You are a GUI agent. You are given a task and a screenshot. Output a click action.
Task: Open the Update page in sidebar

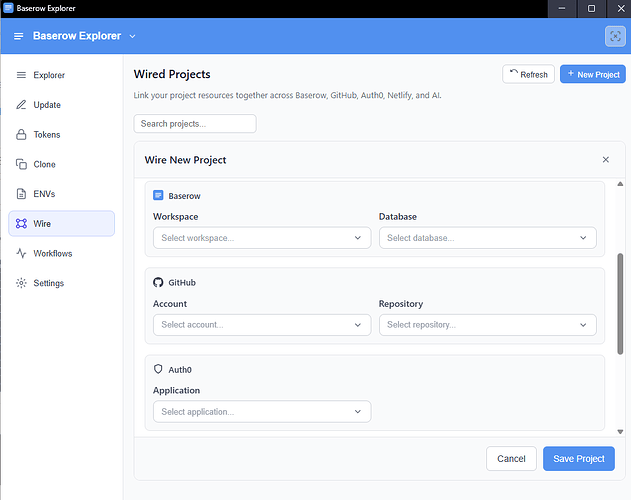(x=47, y=105)
